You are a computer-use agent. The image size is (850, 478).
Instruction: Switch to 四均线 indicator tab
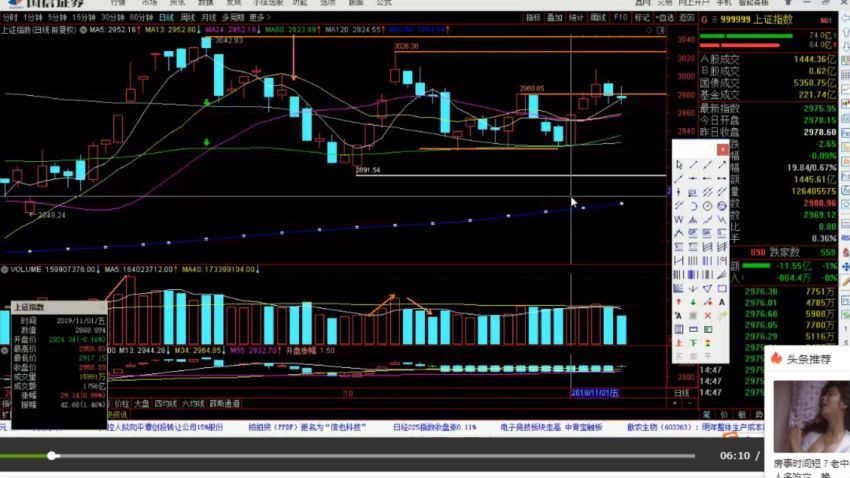pos(166,404)
